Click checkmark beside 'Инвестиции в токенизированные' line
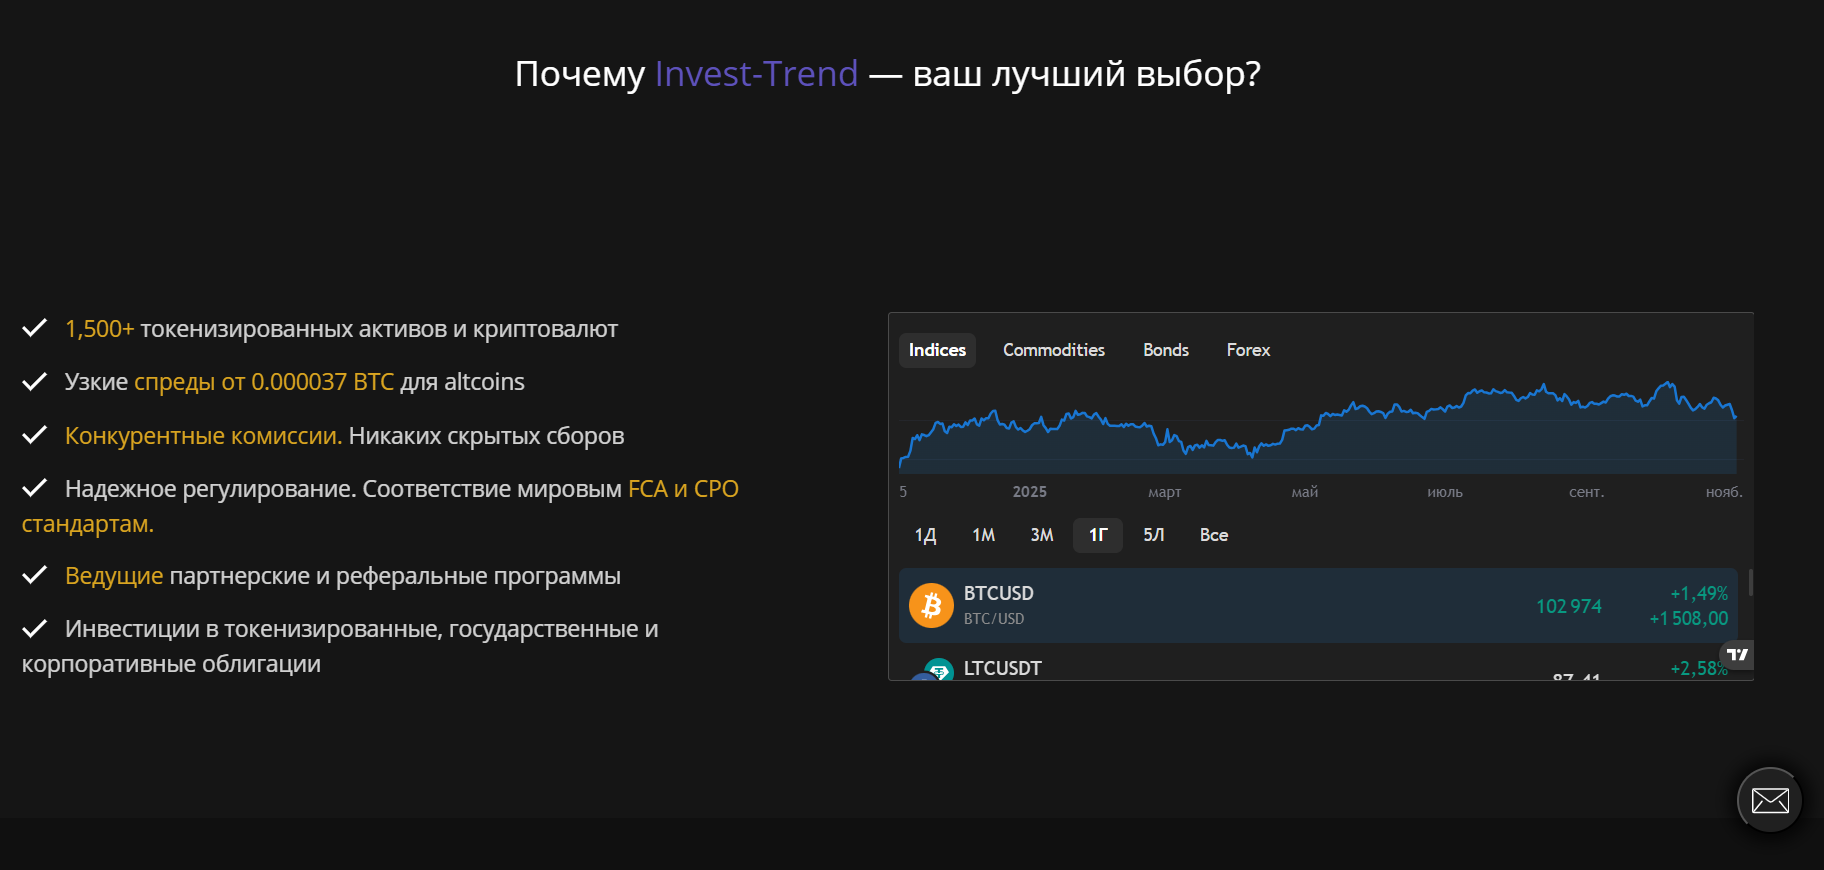 pyautogui.click(x=35, y=628)
